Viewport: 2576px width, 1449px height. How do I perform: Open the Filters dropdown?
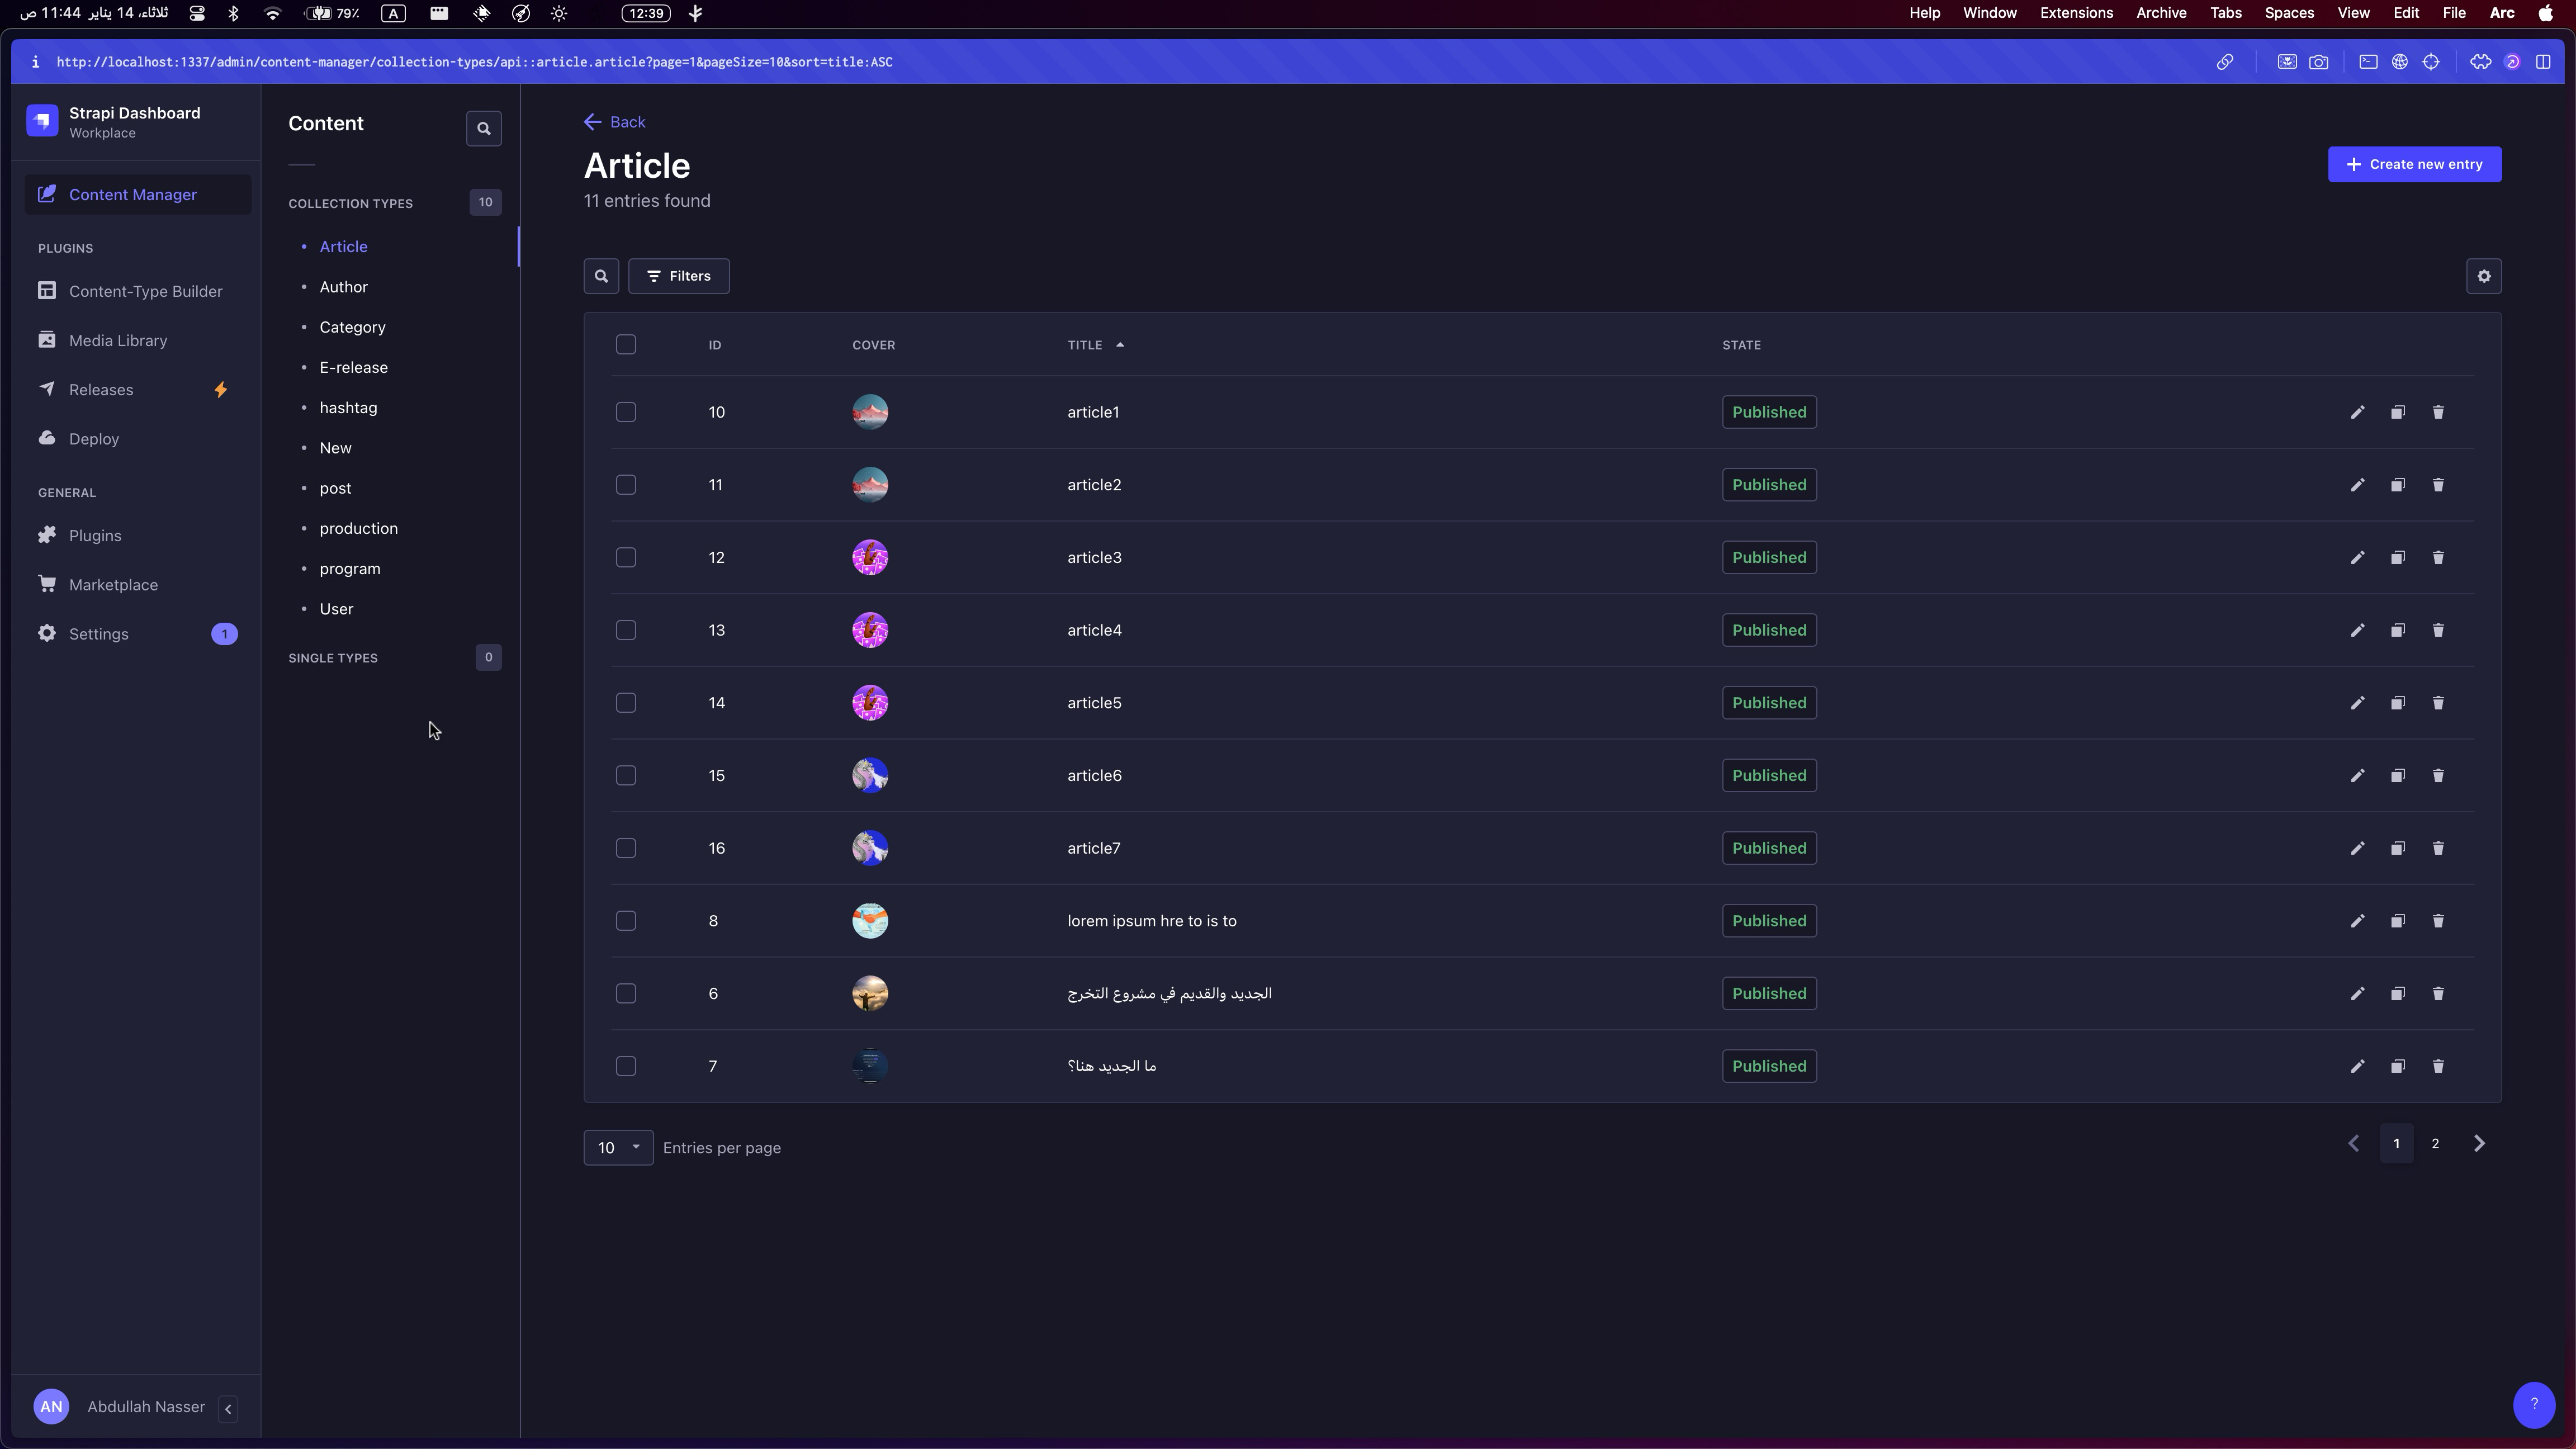(678, 276)
